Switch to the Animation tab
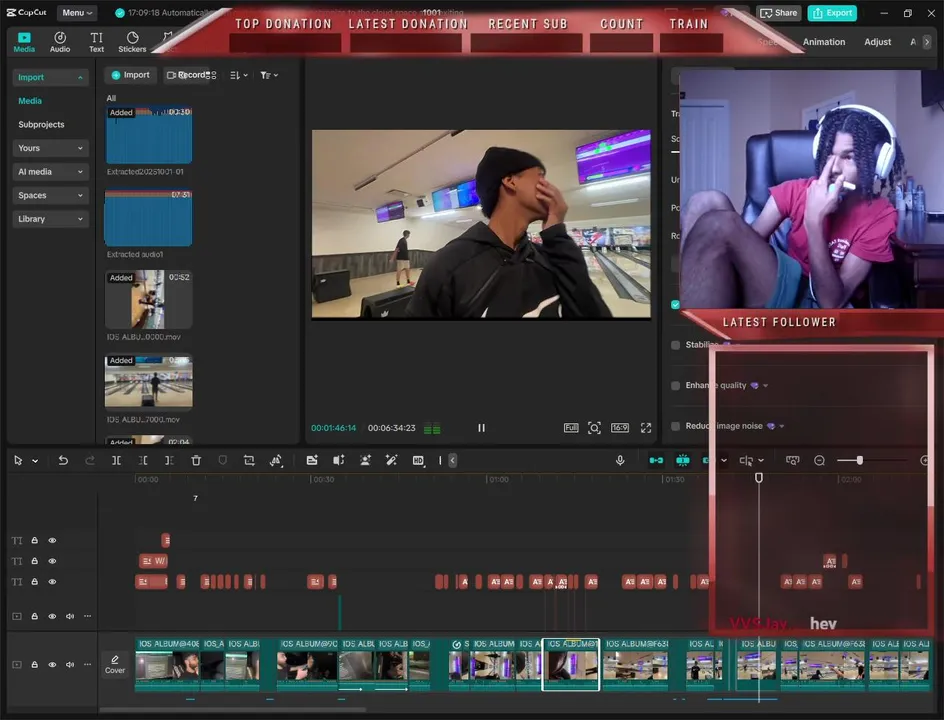This screenshot has height=720, width=944. [824, 42]
